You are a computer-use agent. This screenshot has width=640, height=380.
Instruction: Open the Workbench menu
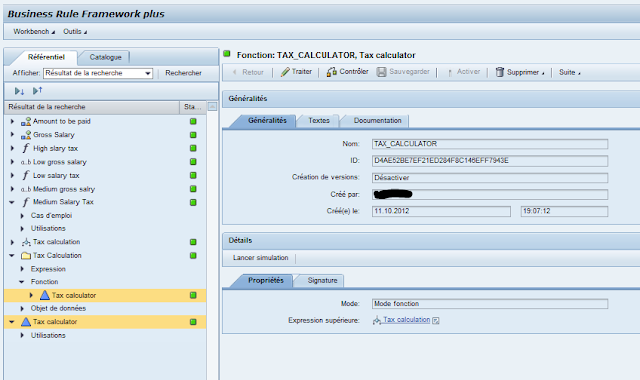pyautogui.click(x=34, y=31)
